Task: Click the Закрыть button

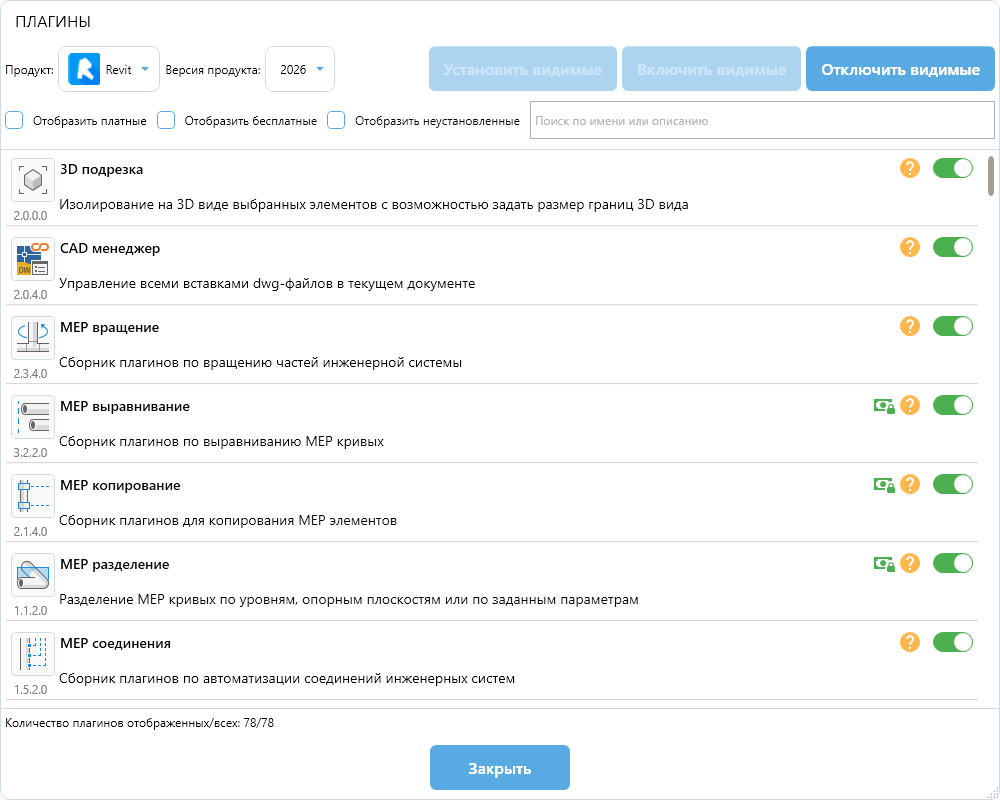Action: click(x=499, y=768)
